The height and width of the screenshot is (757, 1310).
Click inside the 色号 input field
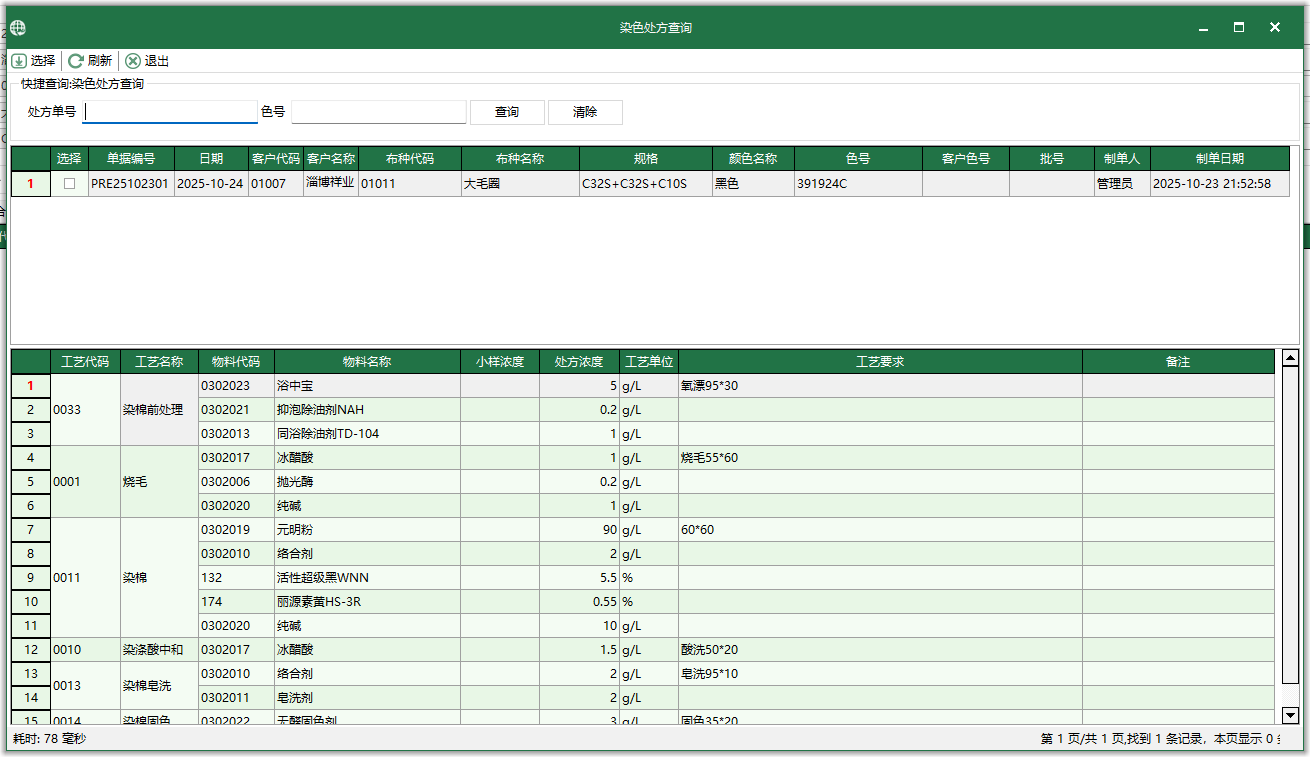pos(379,112)
